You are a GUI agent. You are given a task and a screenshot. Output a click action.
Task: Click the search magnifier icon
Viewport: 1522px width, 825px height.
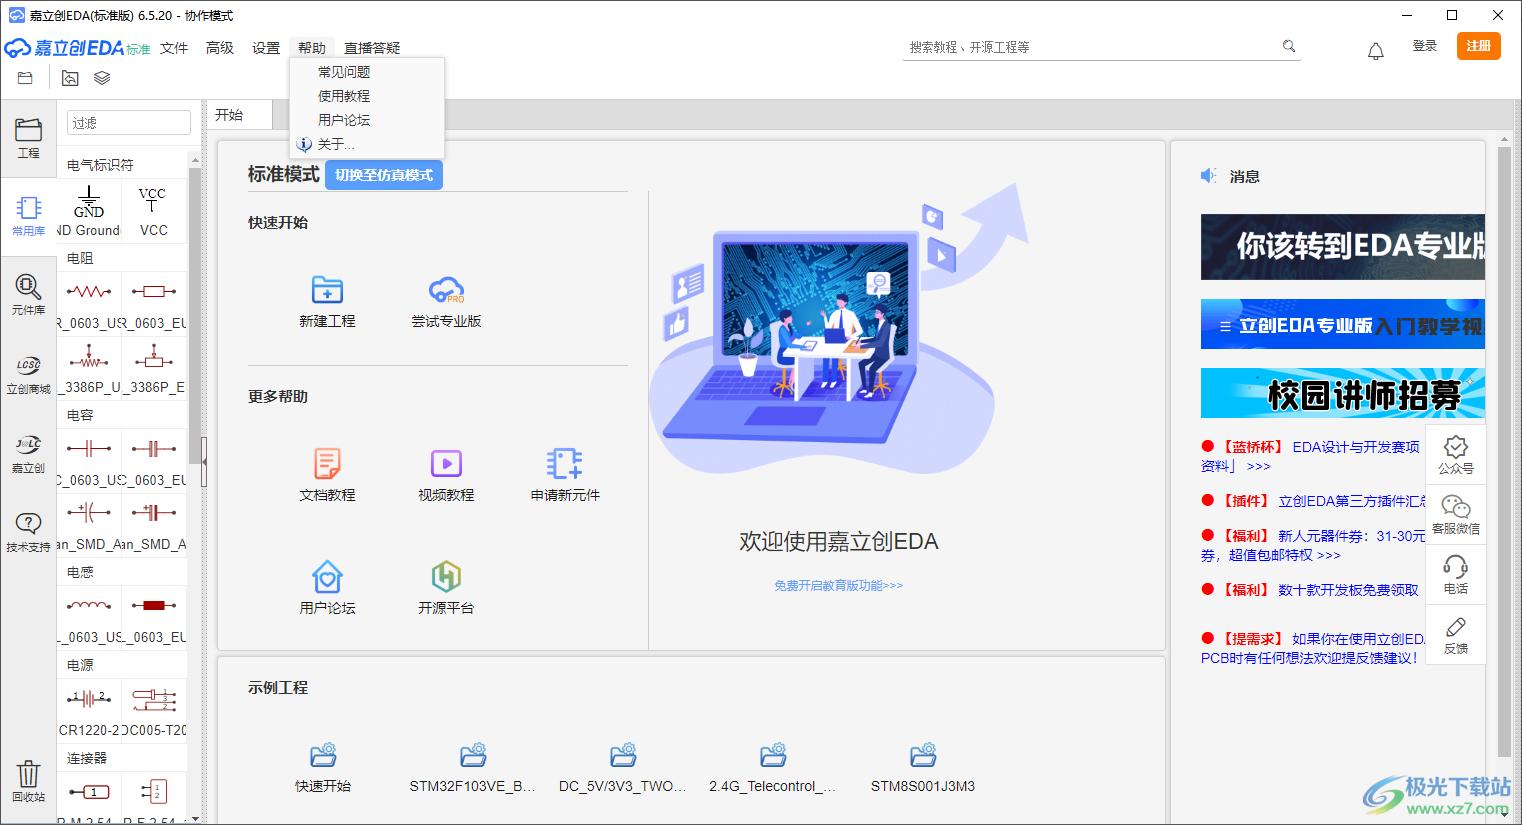point(1289,46)
